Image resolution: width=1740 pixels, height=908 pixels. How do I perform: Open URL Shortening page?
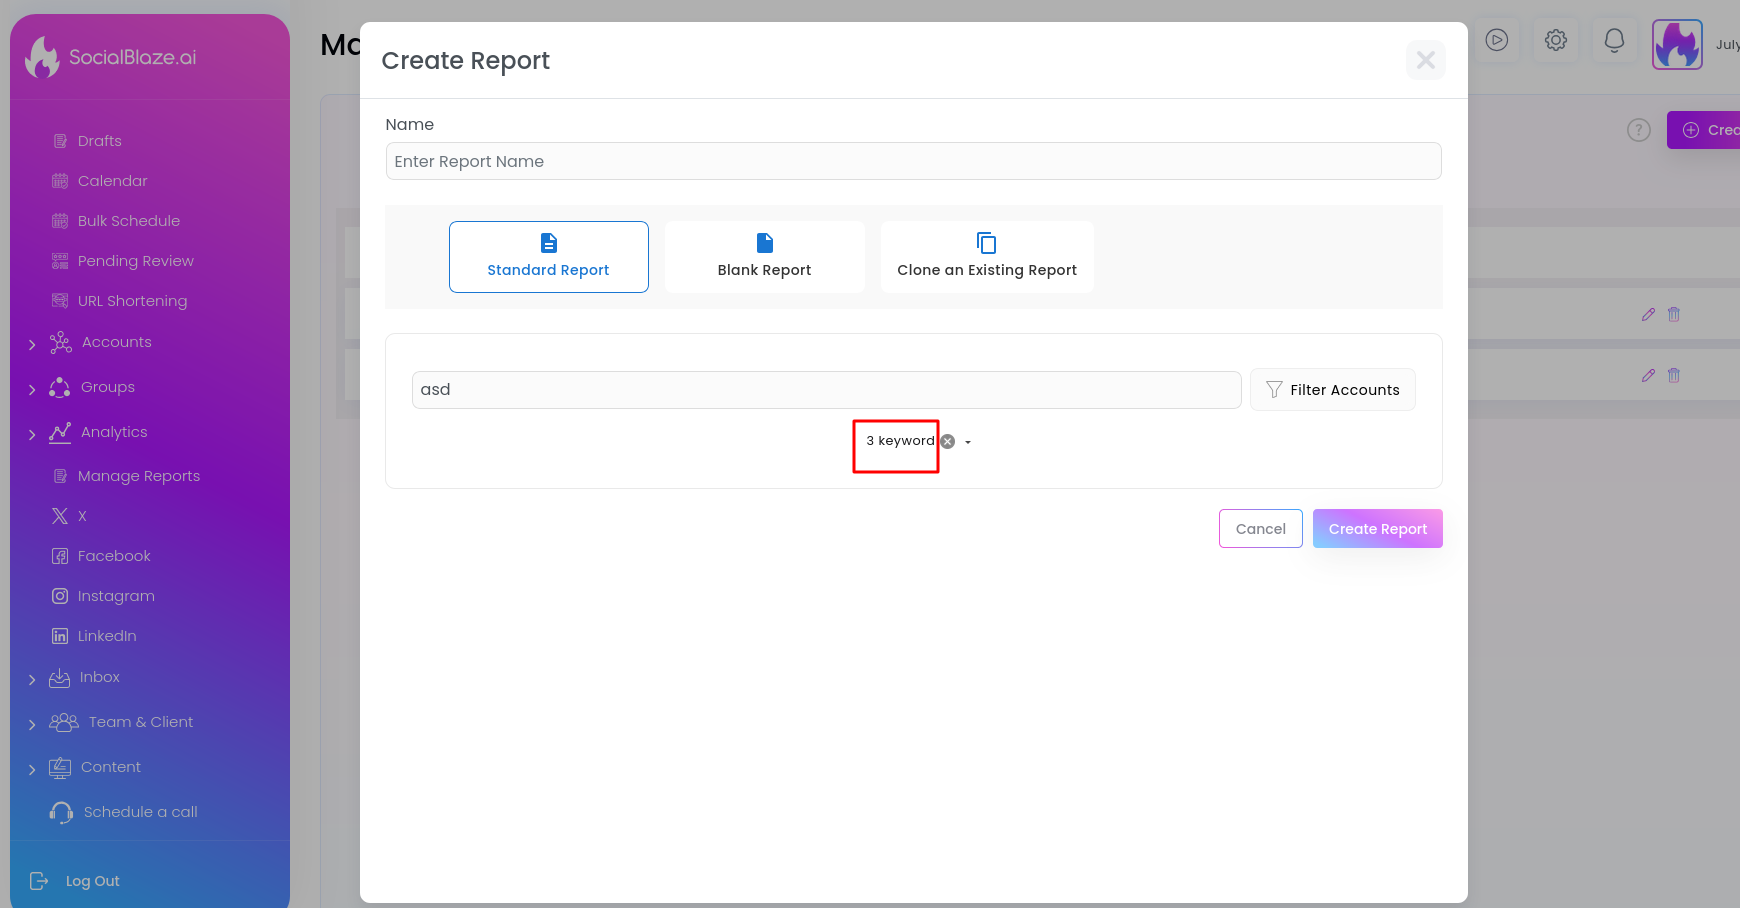coord(132,301)
